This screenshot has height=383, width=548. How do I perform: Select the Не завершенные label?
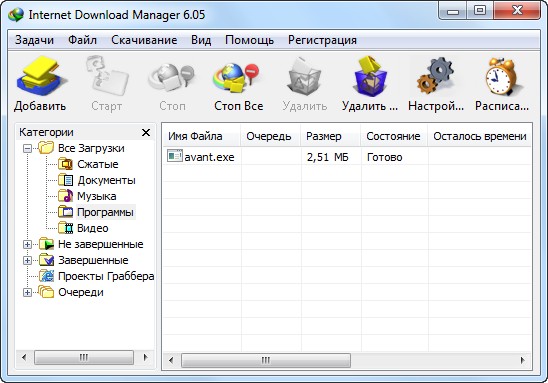point(101,244)
